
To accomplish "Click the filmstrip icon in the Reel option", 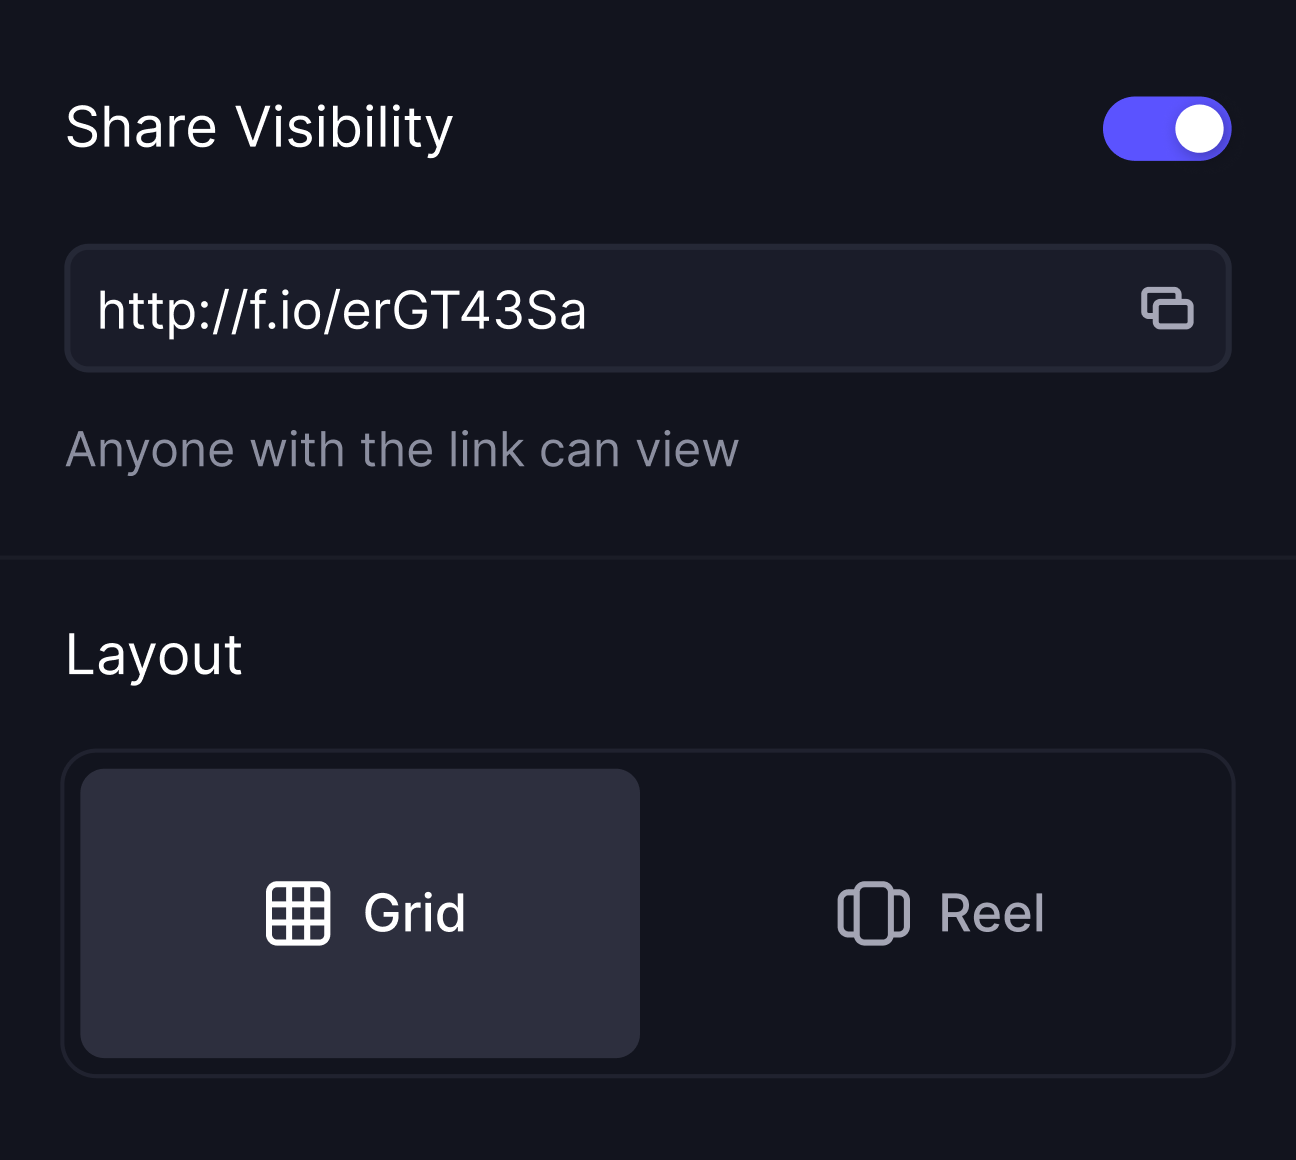I will click(x=873, y=912).
